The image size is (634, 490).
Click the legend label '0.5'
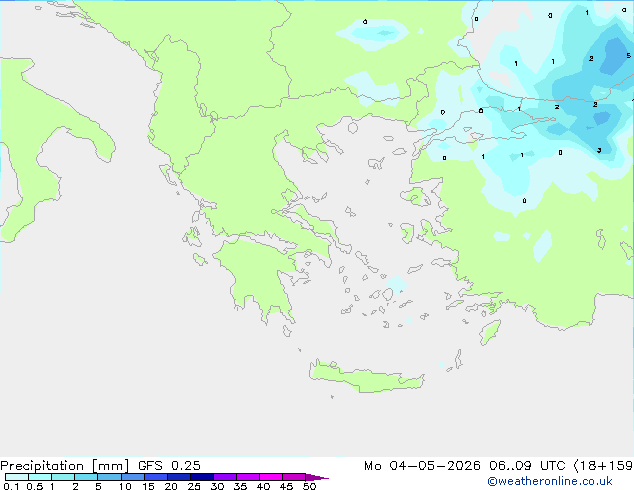coord(35,486)
